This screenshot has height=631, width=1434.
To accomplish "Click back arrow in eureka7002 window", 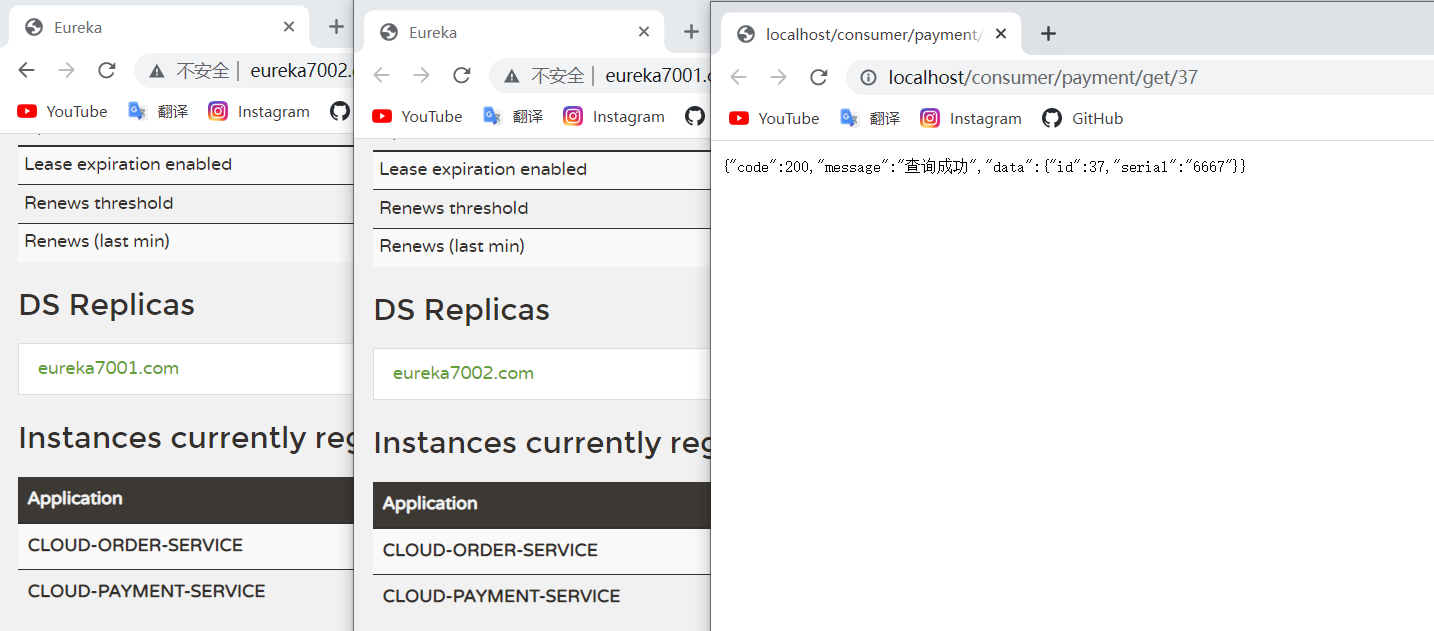I will [27, 70].
